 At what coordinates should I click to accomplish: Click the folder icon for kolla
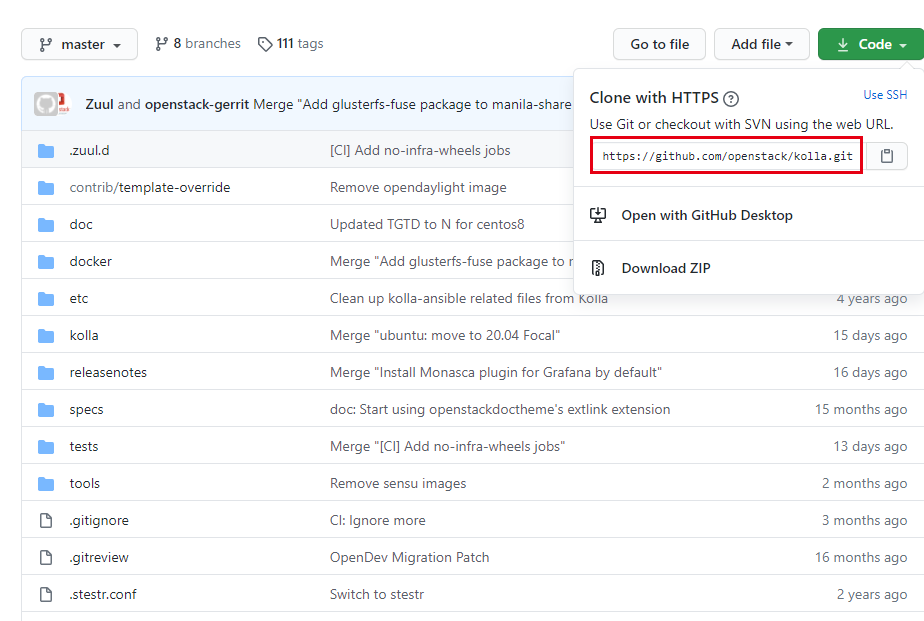pyautogui.click(x=46, y=336)
